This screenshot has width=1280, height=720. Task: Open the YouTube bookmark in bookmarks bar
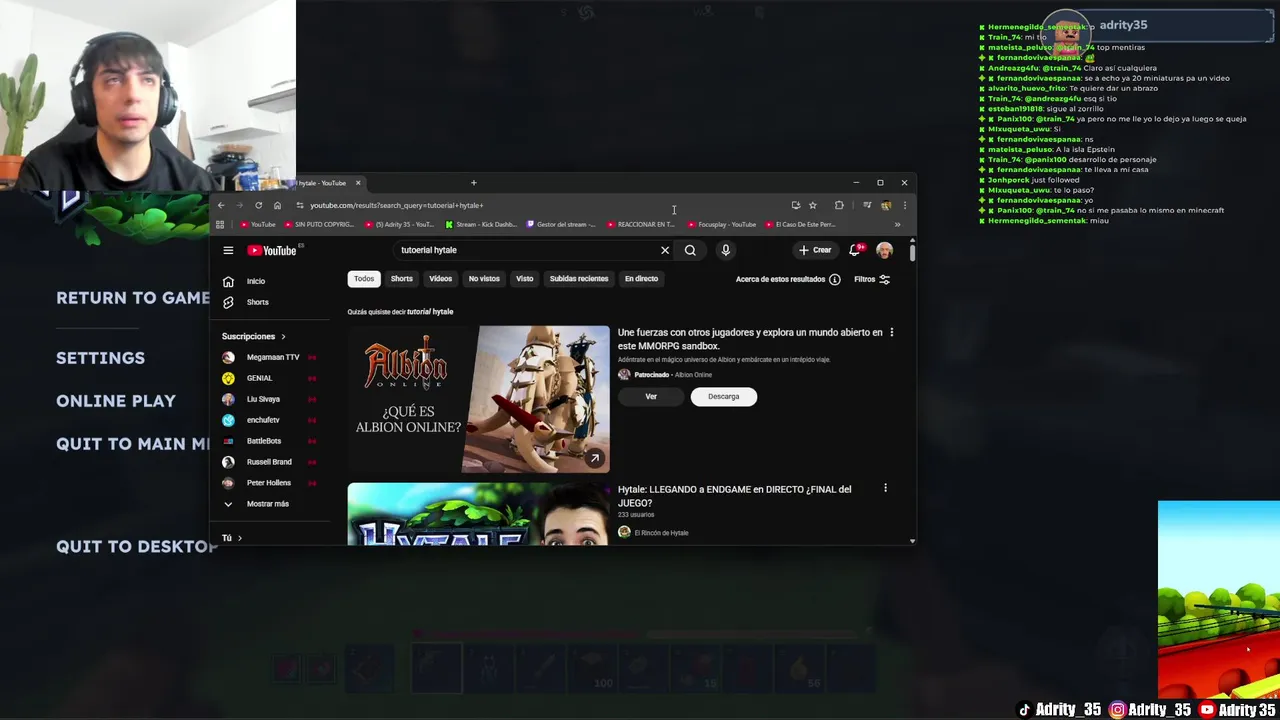258,224
